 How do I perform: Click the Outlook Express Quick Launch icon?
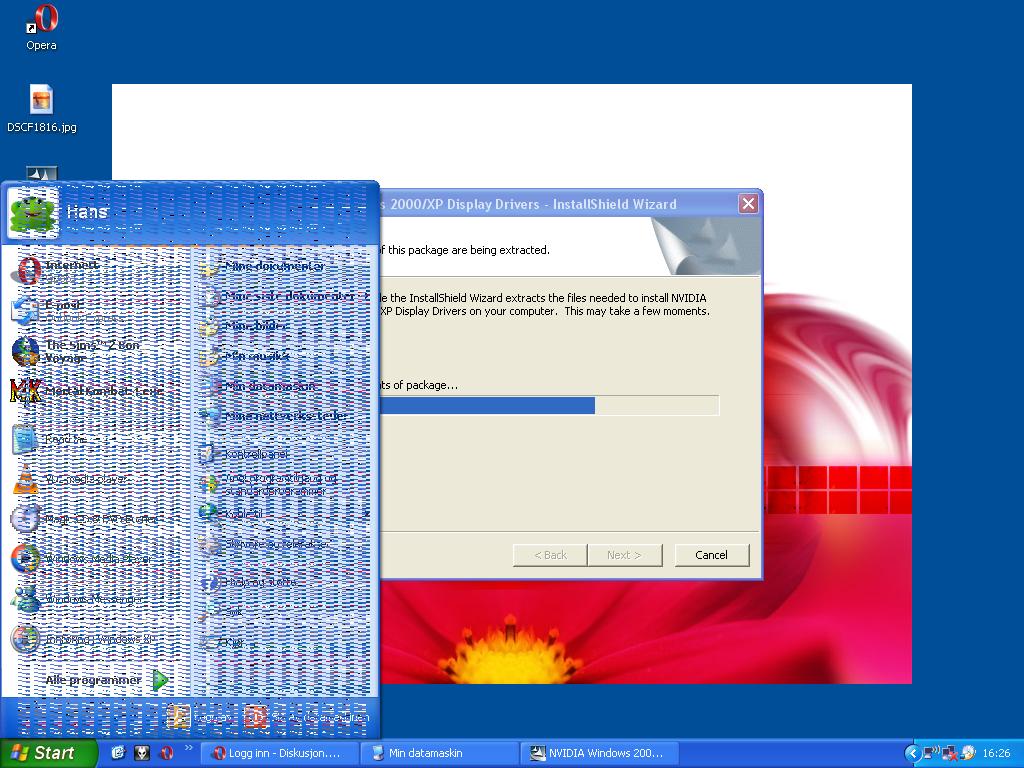click(118, 753)
